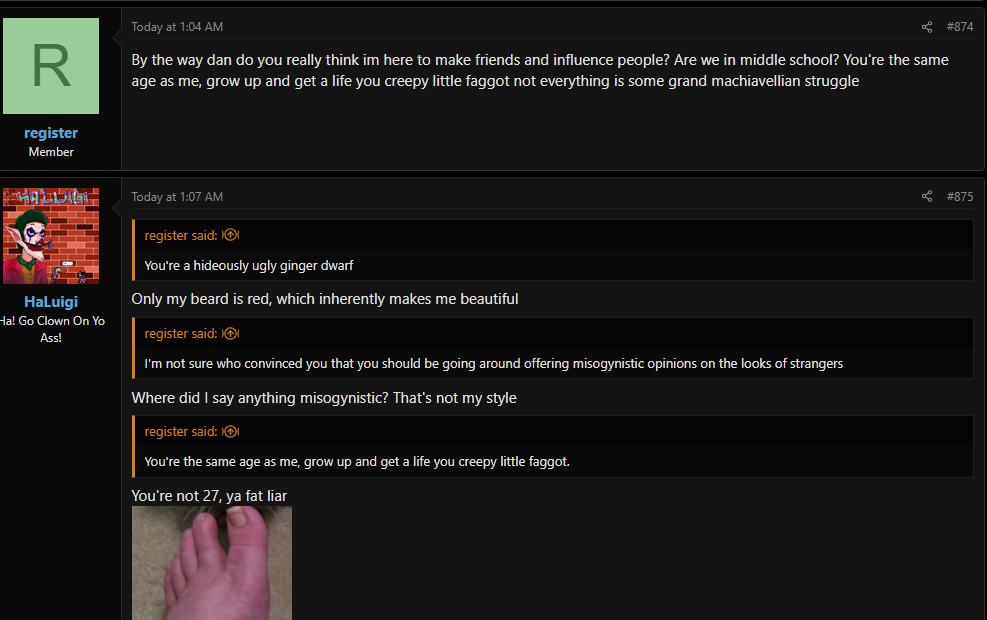Click third 'register said:' quote header
The height and width of the screenshot is (620, 987).
coord(181,432)
